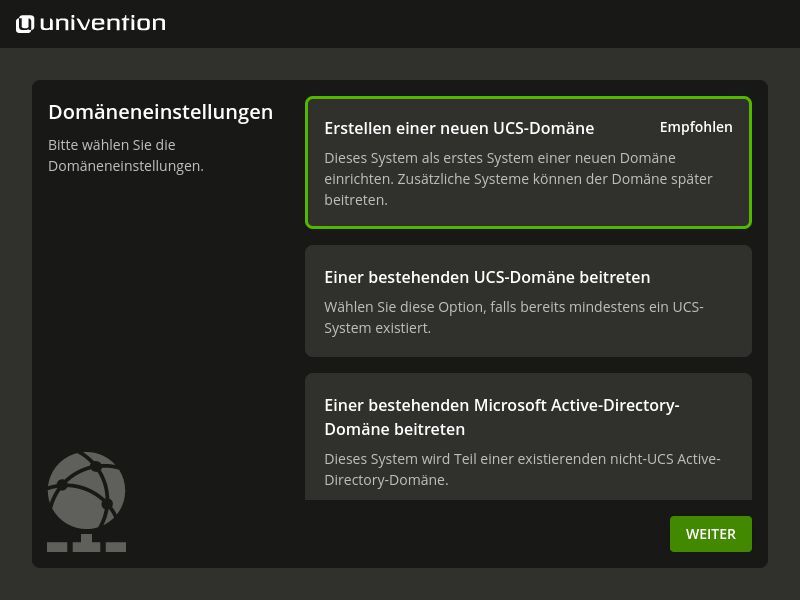The width and height of the screenshot is (800, 600).
Task: Click the green WEITER button background
Action: coord(710,533)
